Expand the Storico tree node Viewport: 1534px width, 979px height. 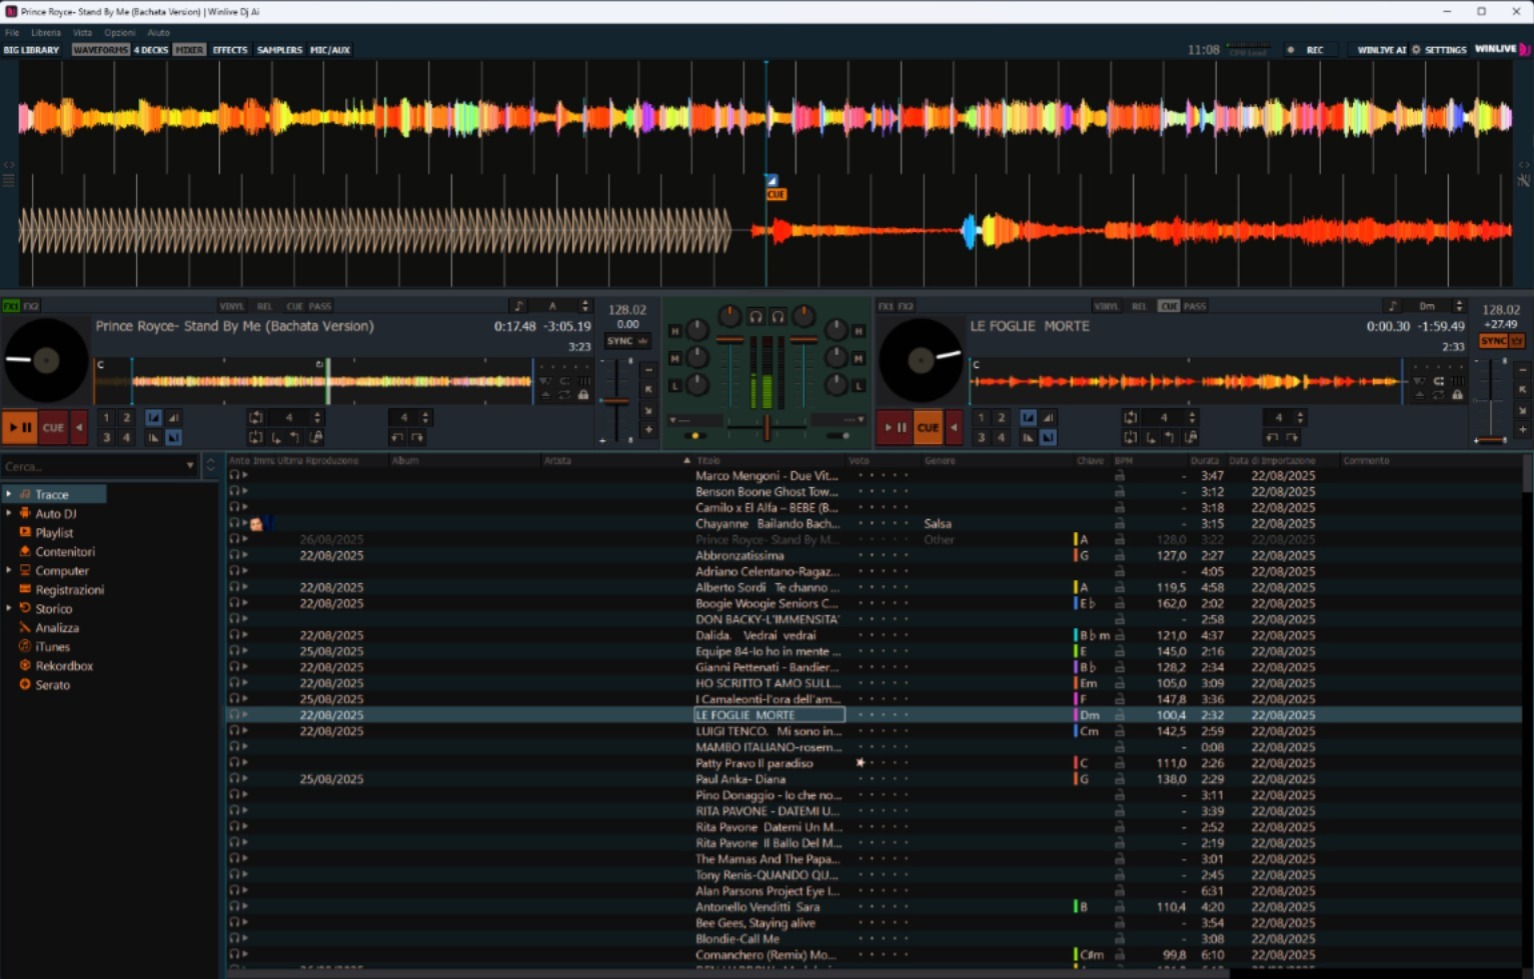[8, 609]
